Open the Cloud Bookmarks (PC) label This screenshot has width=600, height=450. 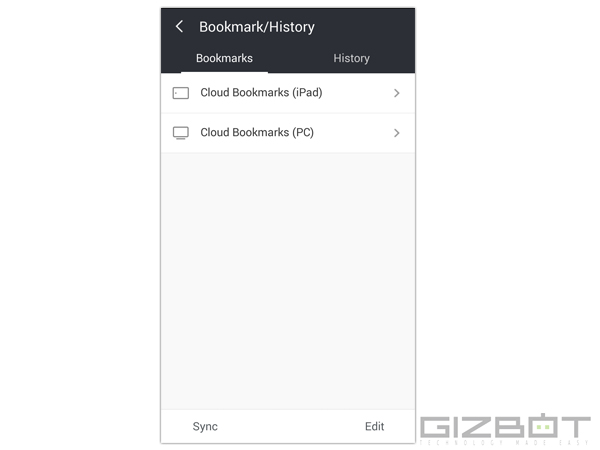coord(257,133)
